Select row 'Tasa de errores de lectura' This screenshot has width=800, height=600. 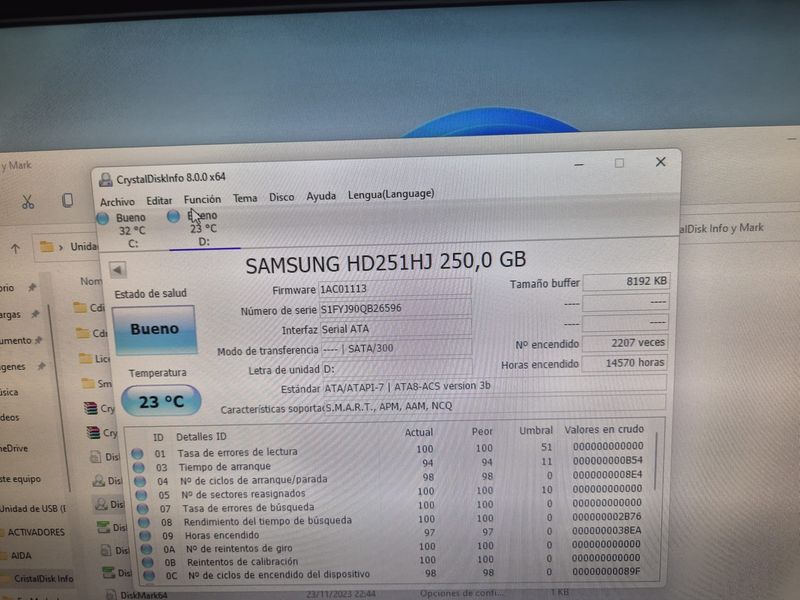coord(389,449)
